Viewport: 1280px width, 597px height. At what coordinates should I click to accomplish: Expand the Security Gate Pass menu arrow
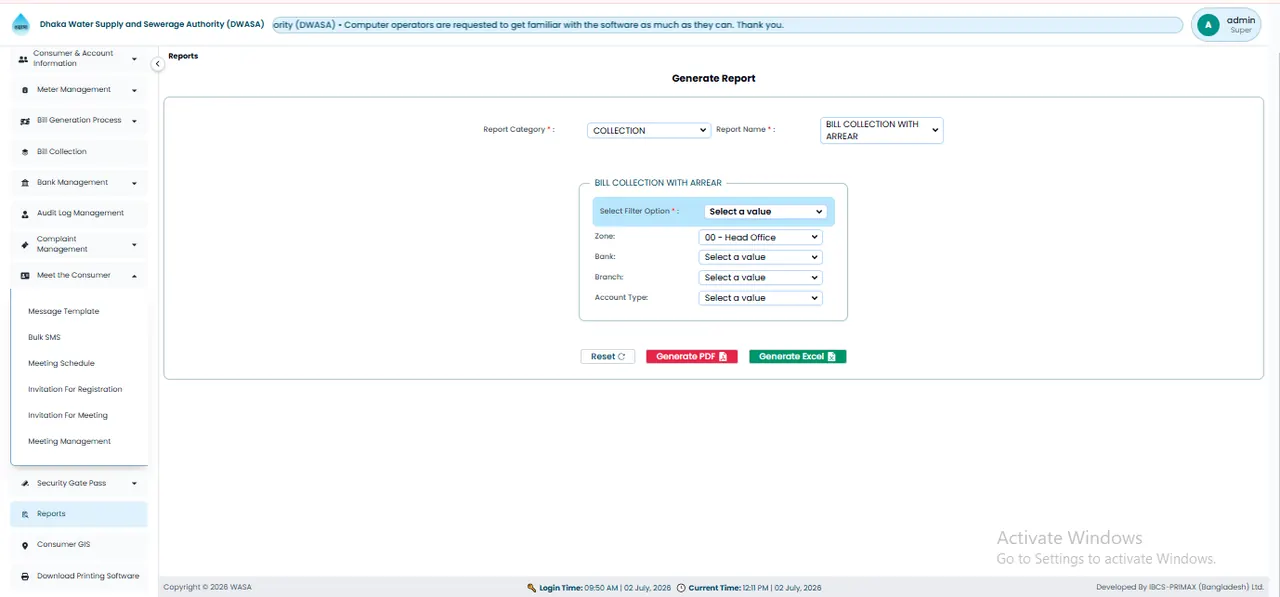pyautogui.click(x=134, y=484)
